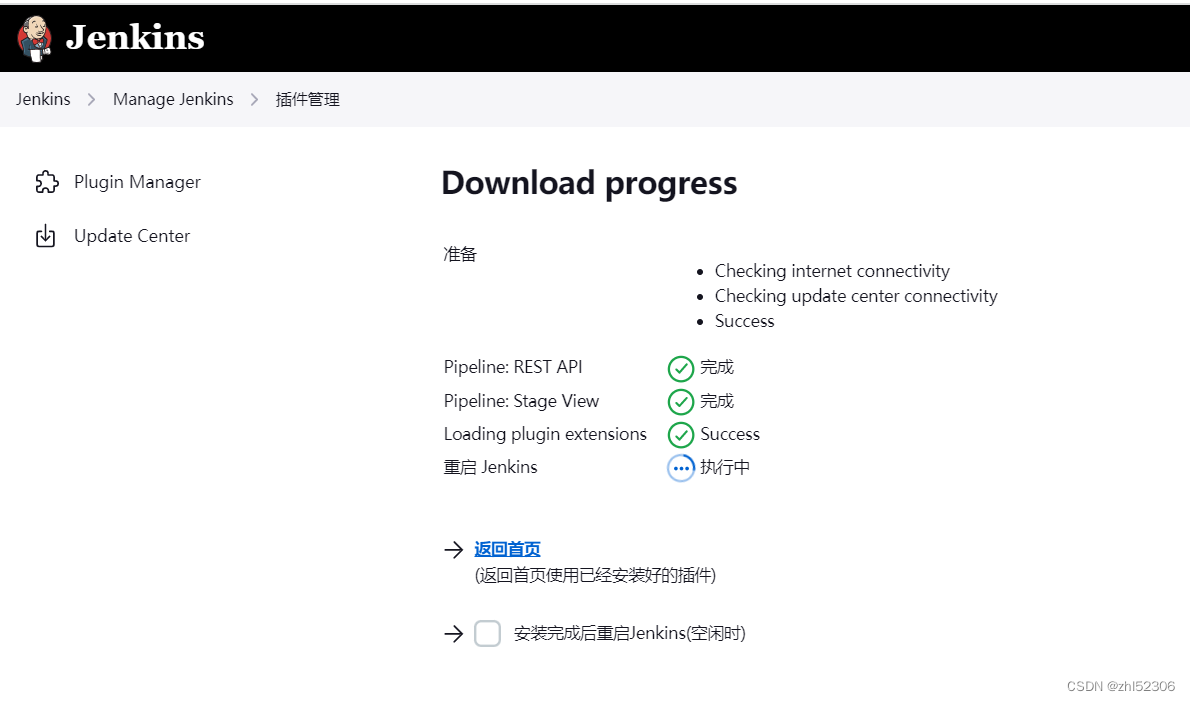This screenshot has width=1190, height=701.
Task: Tick the 安装完成后重启Jenkins checkbox
Action: click(487, 633)
